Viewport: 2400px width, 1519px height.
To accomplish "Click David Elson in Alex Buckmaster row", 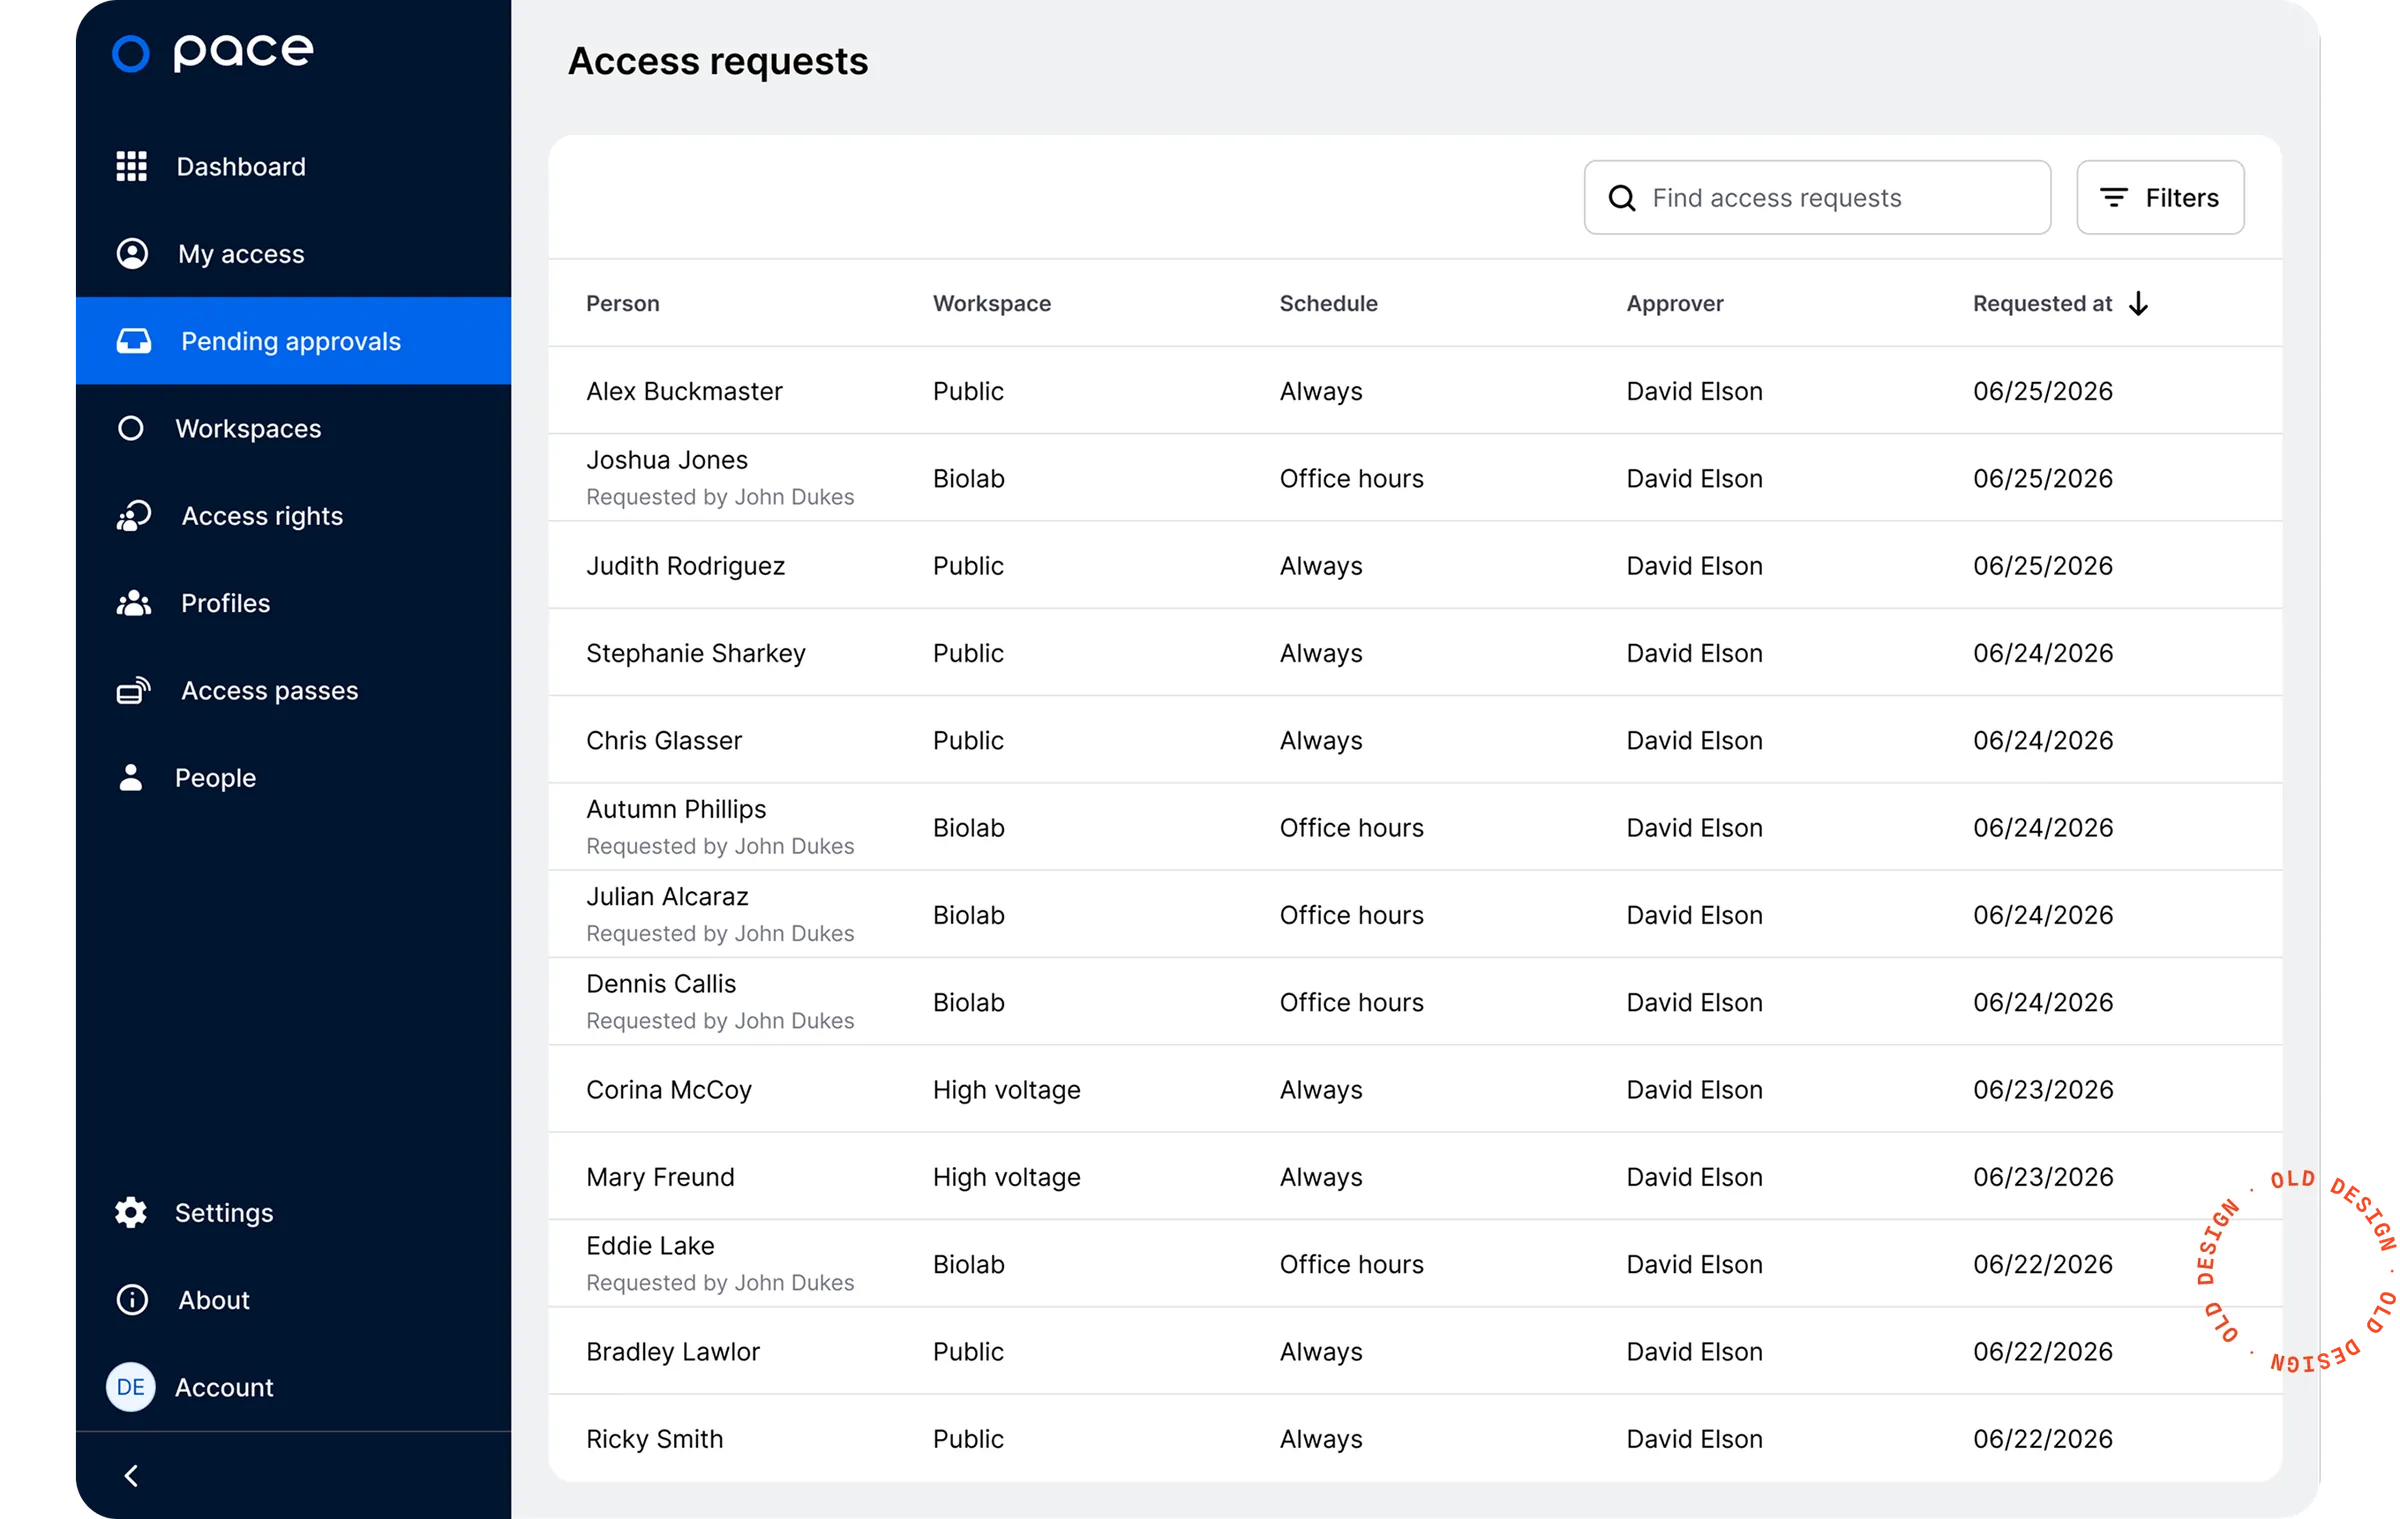I will 1694,391.
